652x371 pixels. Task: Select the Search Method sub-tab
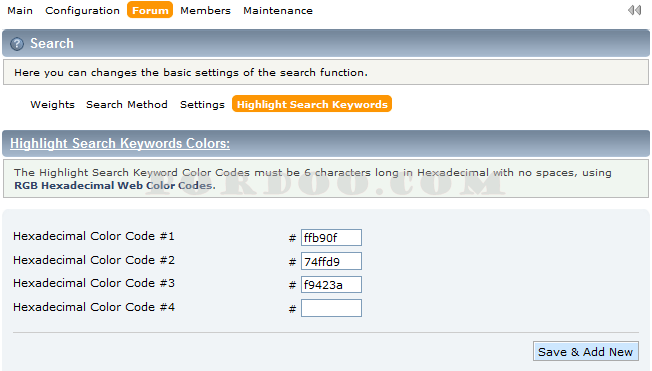click(x=127, y=104)
